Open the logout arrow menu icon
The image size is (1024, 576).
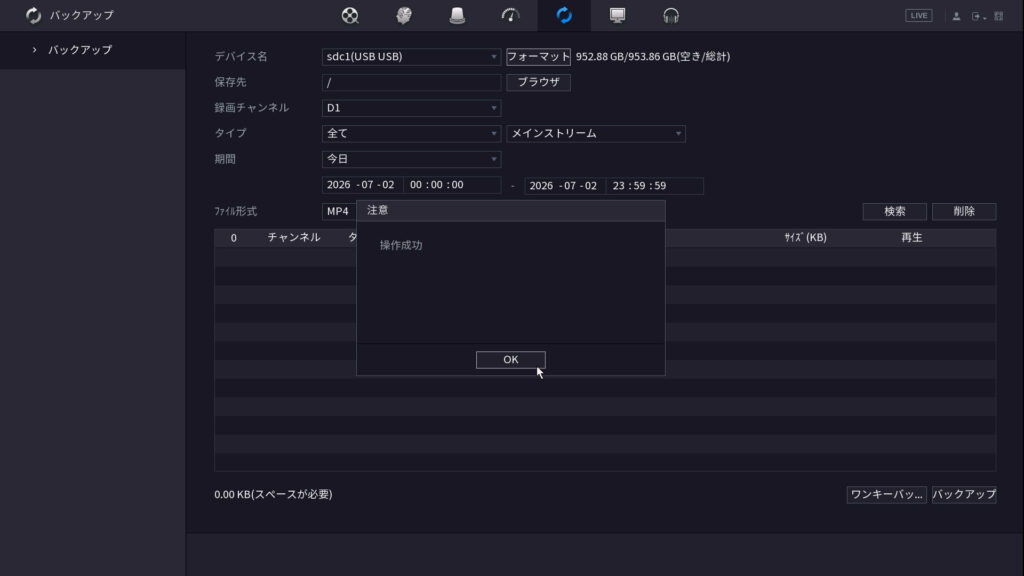pyautogui.click(x=978, y=16)
